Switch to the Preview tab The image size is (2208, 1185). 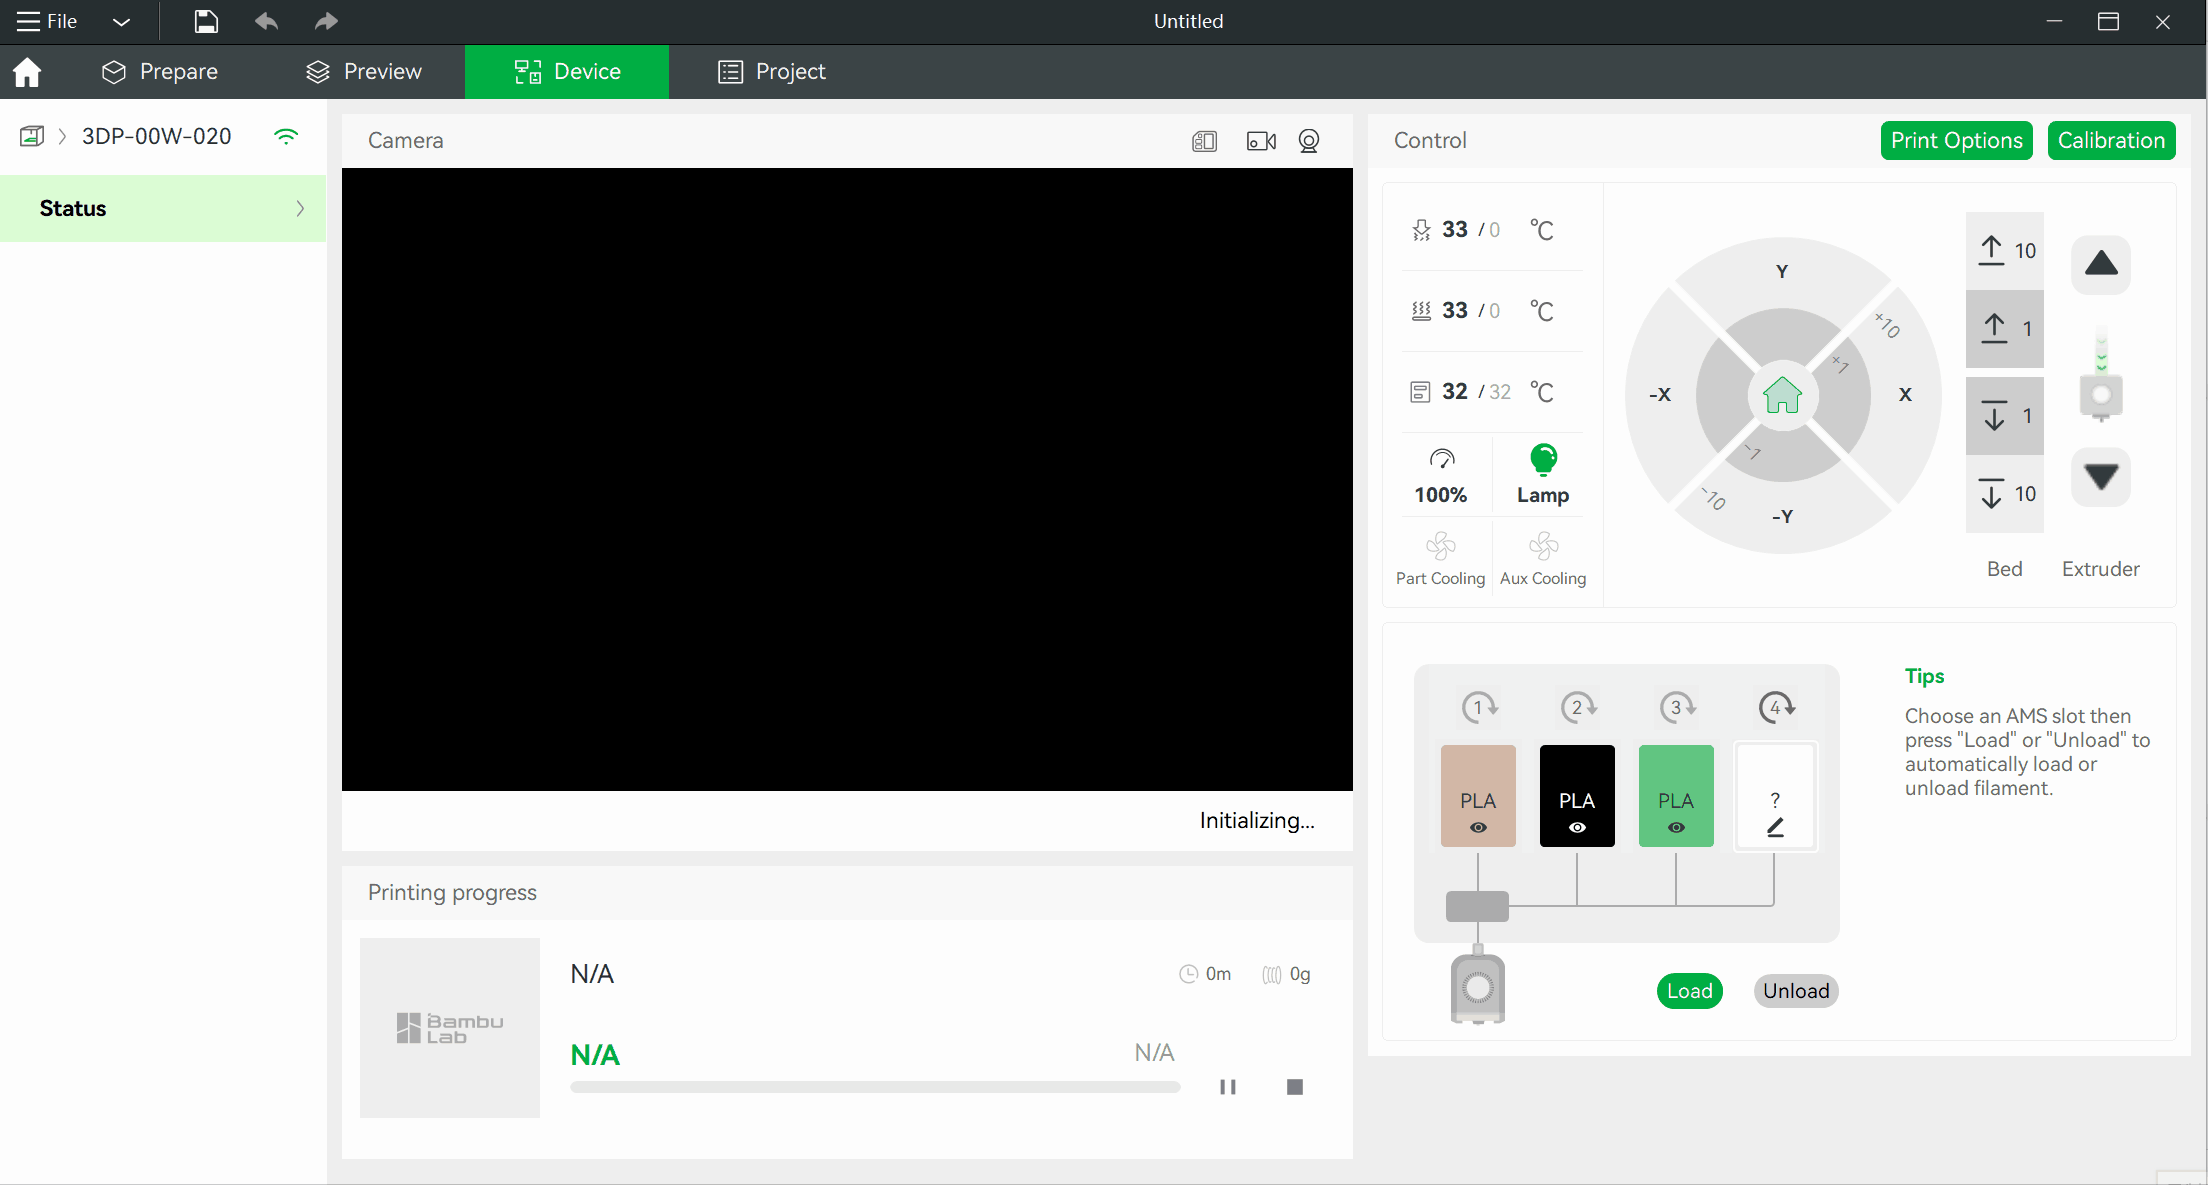point(362,70)
